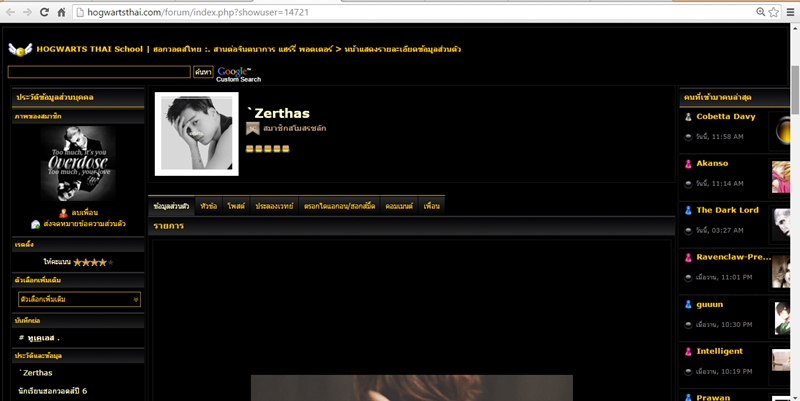Click the 'นักเรียนฮอกวอตส์ปี 6' text
800x401 pixels.
click(x=53, y=391)
